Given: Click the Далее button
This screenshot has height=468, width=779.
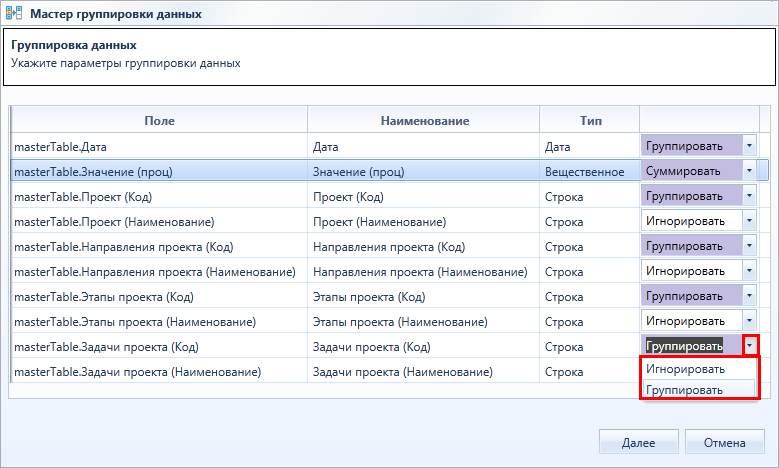Looking at the screenshot, I should (x=638, y=442).
